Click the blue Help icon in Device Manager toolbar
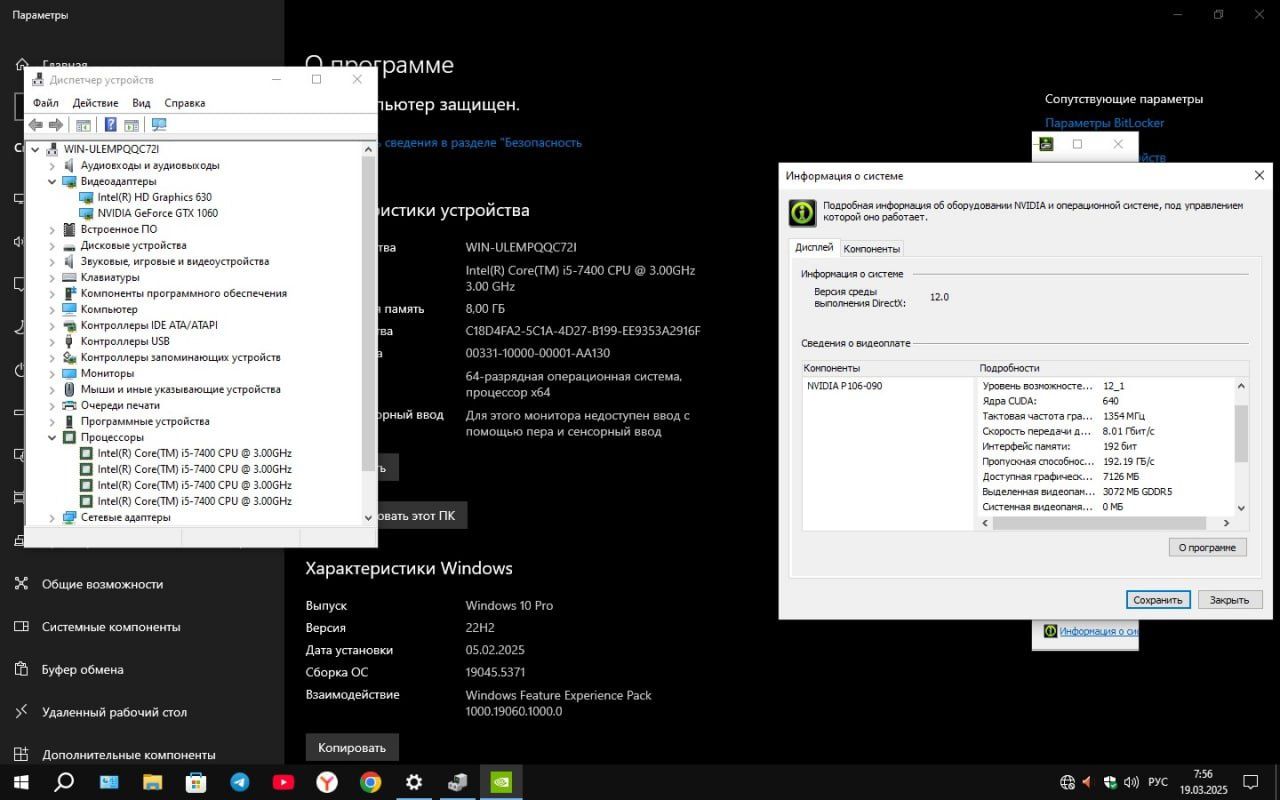Image resolution: width=1280 pixels, height=800 pixels. pyautogui.click(x=111, y=125)
